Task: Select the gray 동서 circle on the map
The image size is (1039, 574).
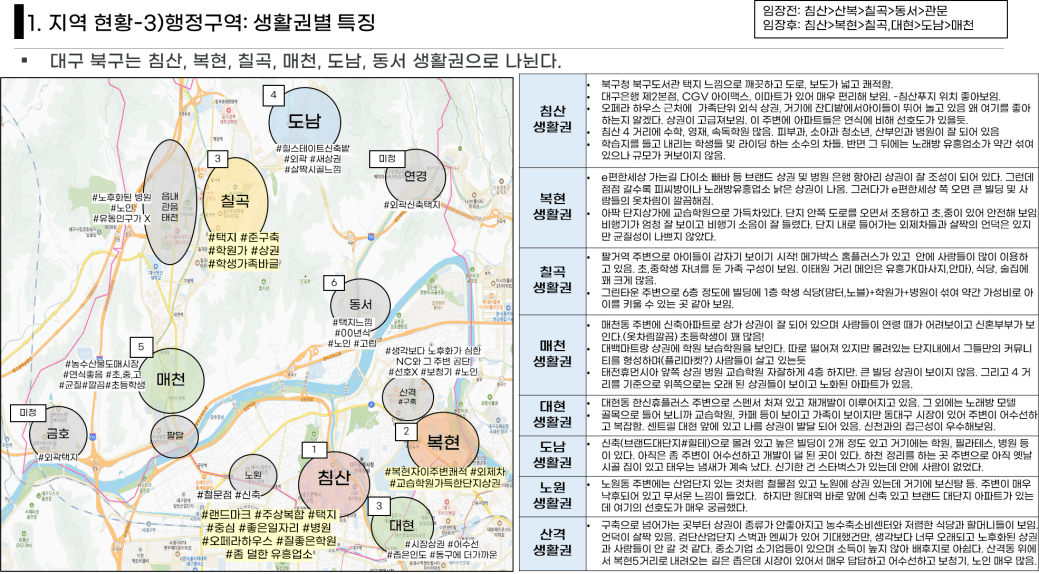Action: (359, 304)
